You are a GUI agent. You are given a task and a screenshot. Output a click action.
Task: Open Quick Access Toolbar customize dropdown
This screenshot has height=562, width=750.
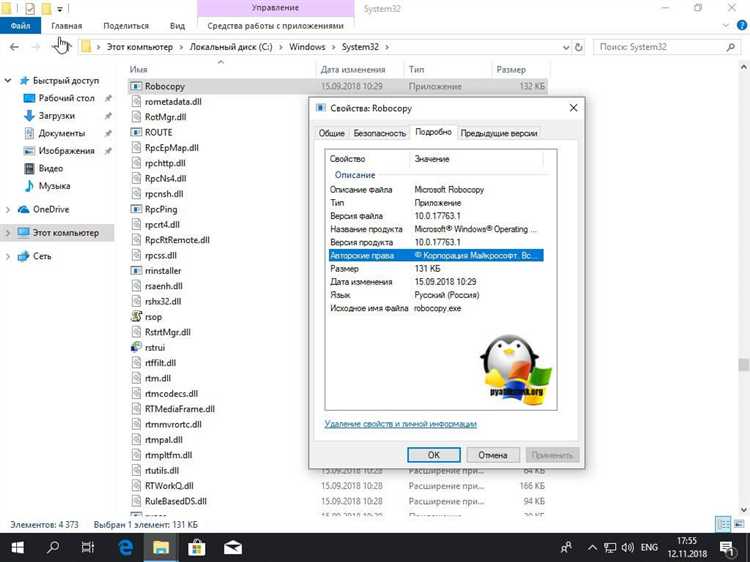coord(60,9)
